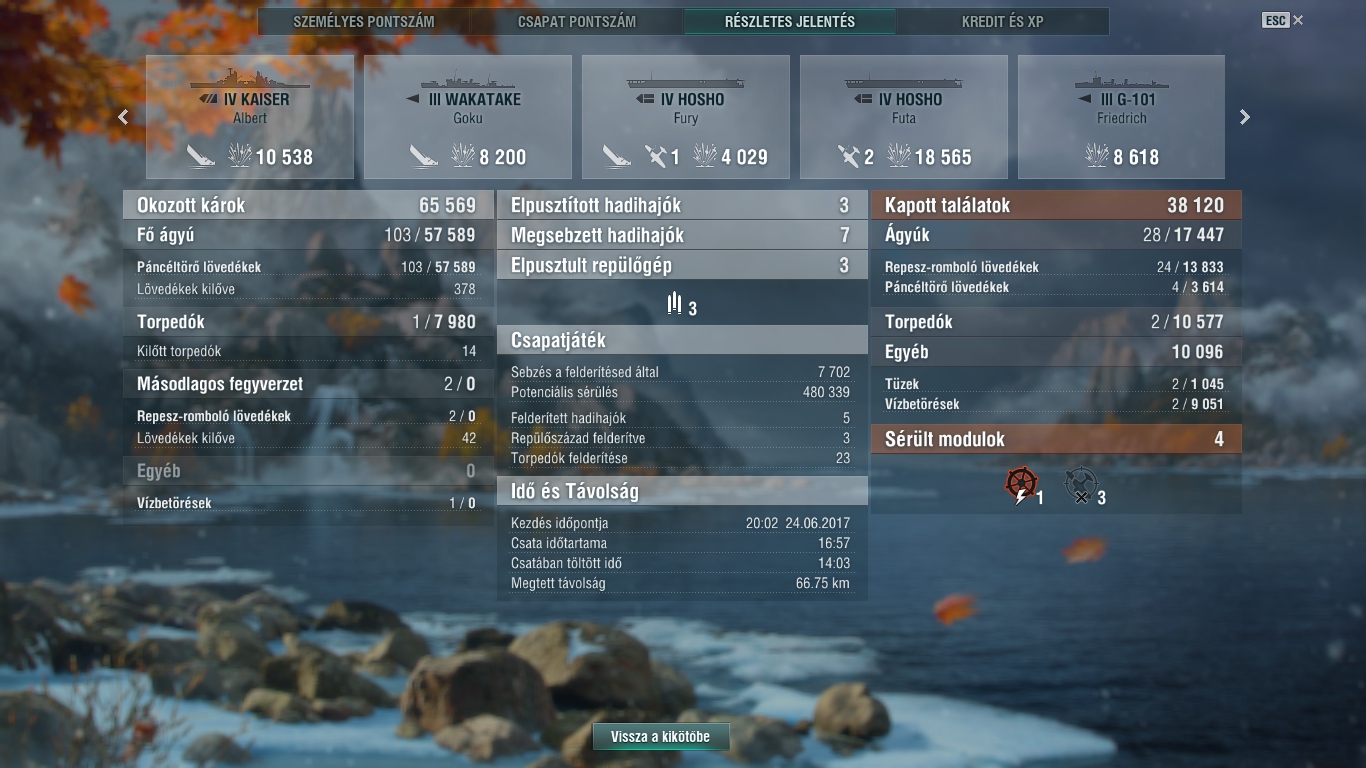Click the damaged steering gear module icon
The height and width of the screenshot is (768, 1366).
point(1021,484)
